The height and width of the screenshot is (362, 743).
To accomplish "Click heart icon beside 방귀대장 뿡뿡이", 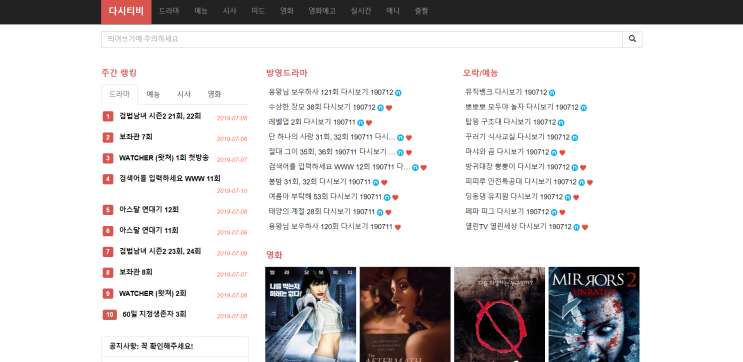I will tap(583, 168).
